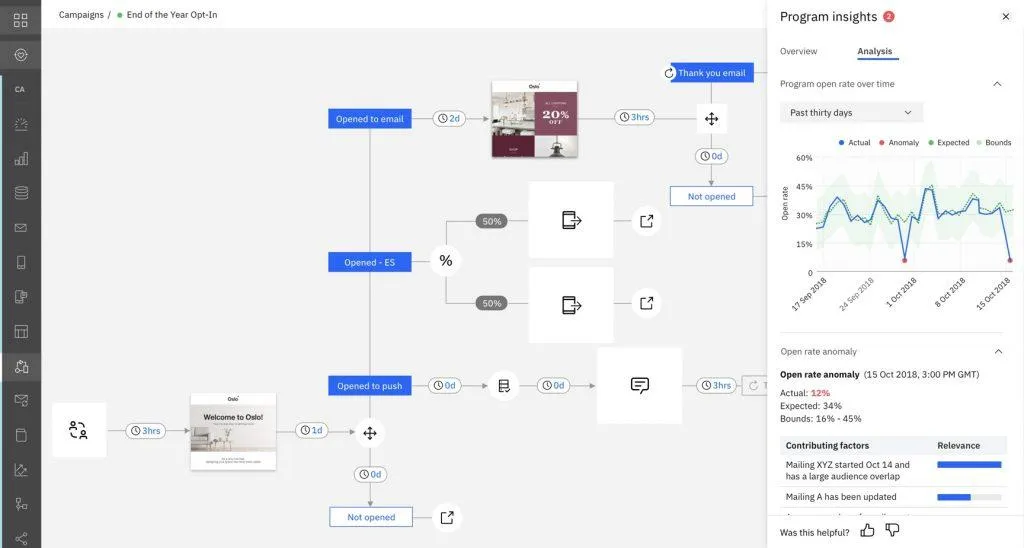The height and width of the screenshot is (548, 1024).
Task: Click the 15 Oct anomaly point on chart
Action: pos(1010,261)
